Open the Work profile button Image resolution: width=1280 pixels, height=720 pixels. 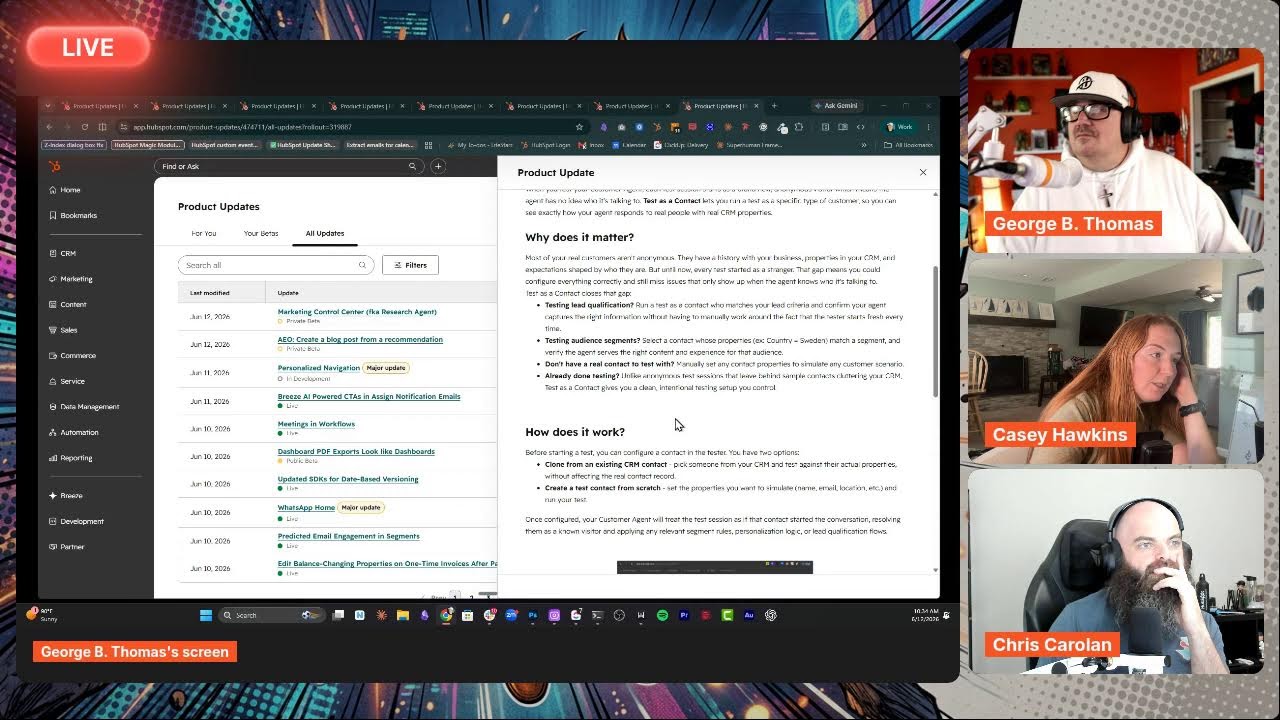point(899,127)
